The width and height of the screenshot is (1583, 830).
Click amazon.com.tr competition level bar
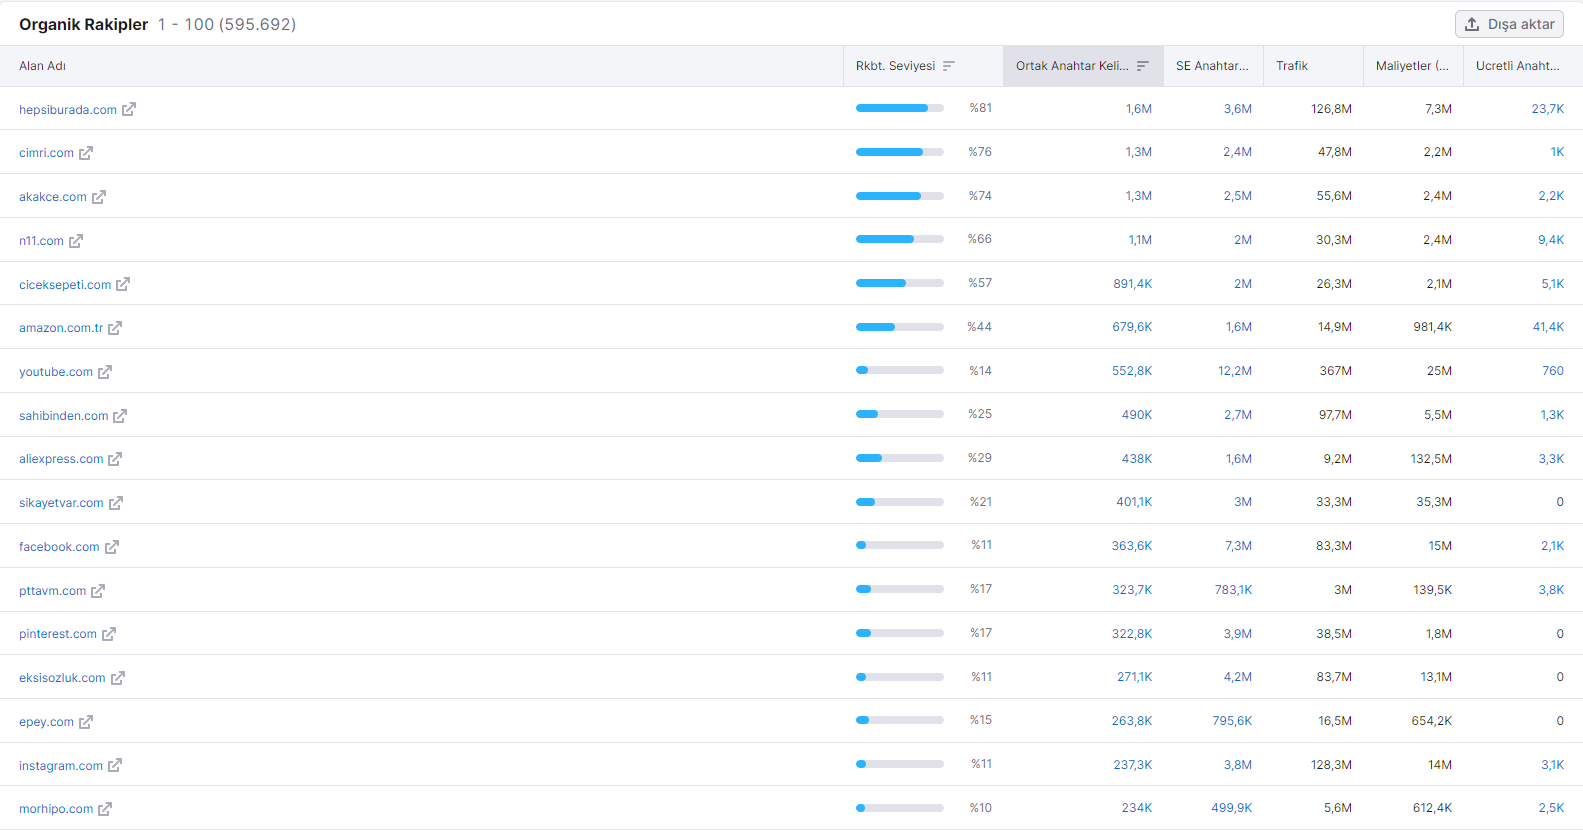pos(900,327)
